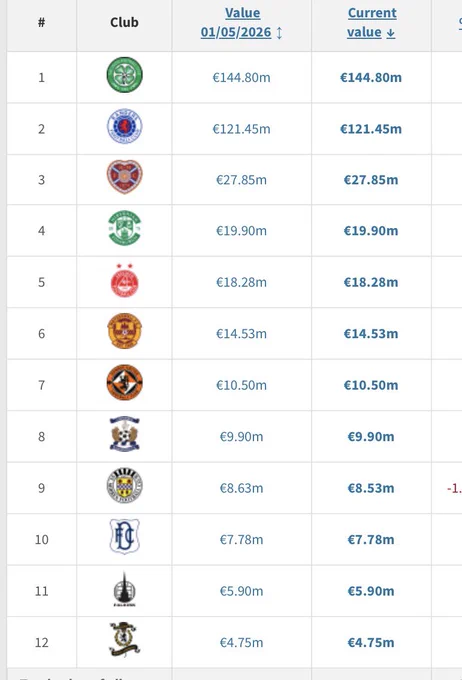Open the Rangers club crest

pyautogui.click(x=125, y=126)
